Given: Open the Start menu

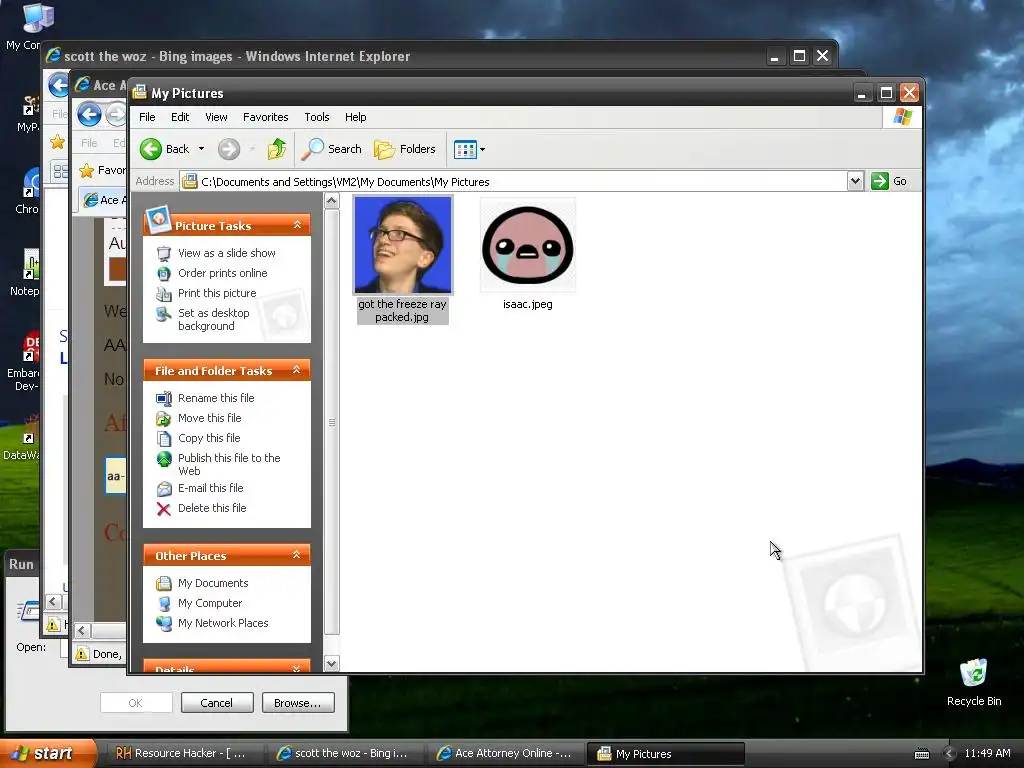Looking at the screenshot, I should point(48,754).
